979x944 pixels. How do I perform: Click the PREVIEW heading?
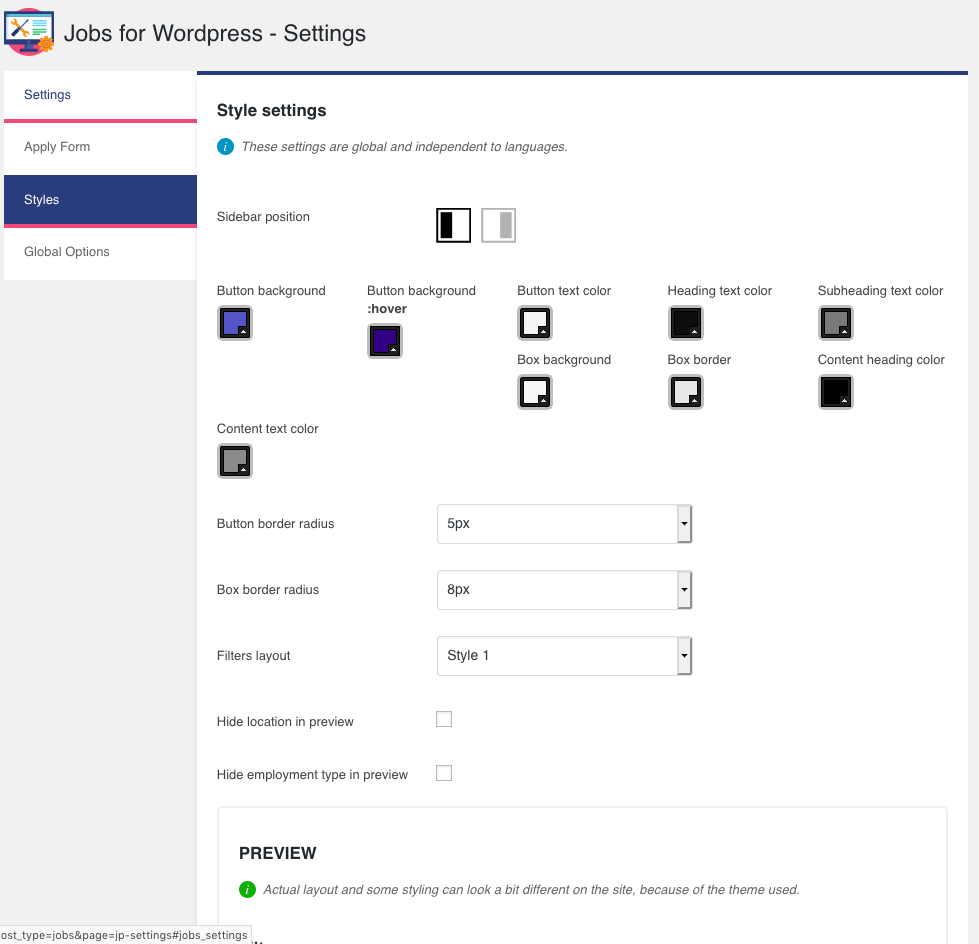(x=278, y=853)
